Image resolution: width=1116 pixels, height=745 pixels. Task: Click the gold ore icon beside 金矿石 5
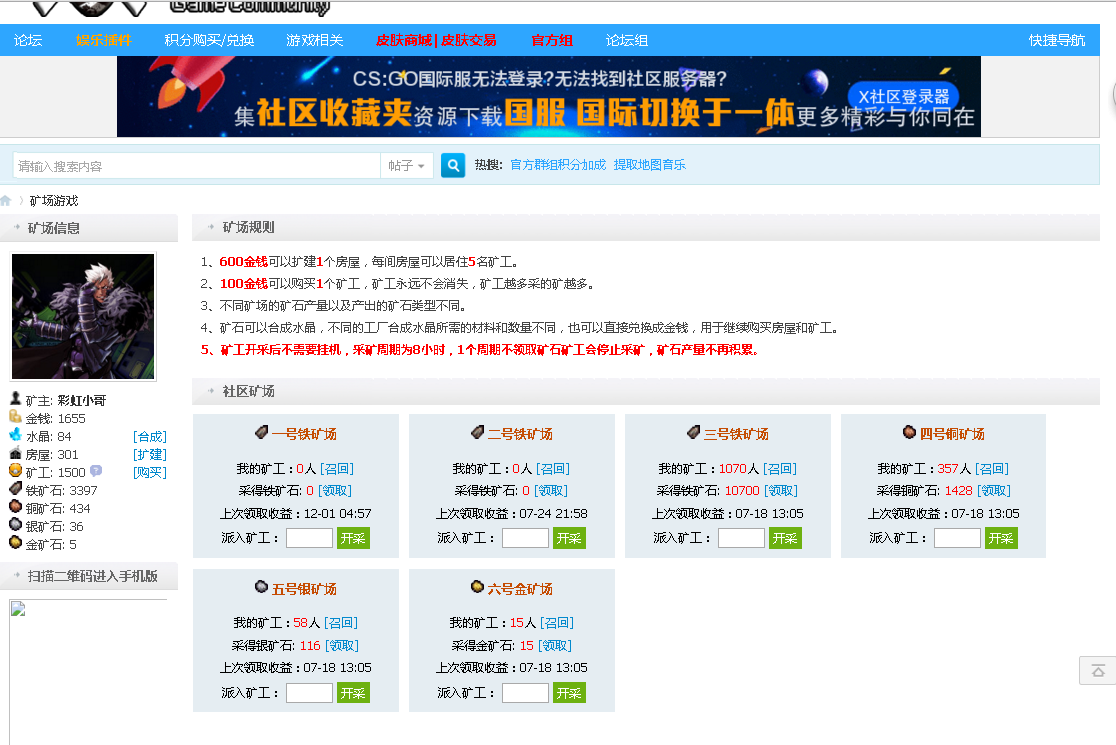pyautogui.click(x=15, y=540)
